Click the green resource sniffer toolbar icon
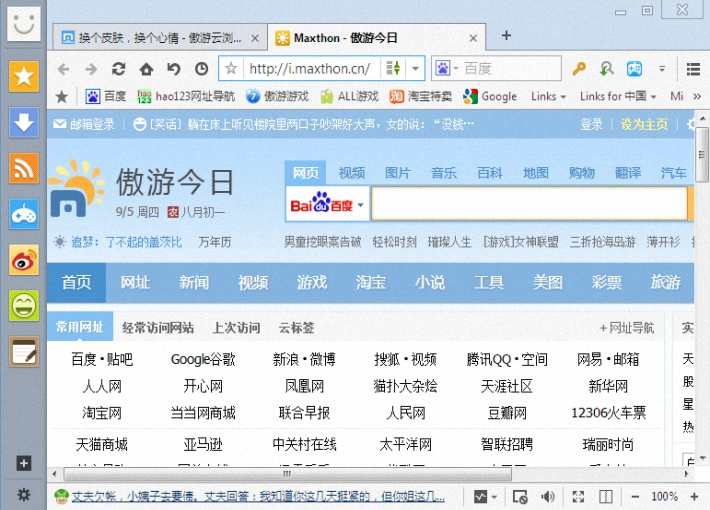Screen dimensions: 710x510 tap(606, 69)
